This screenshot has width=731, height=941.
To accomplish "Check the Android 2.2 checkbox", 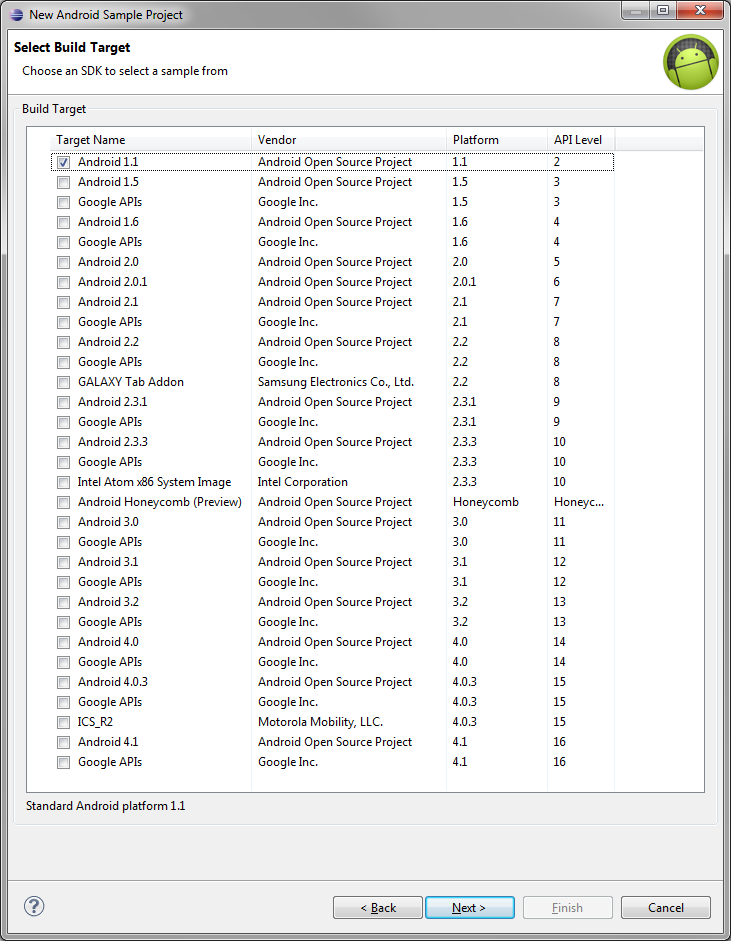I will (x=64, y=342).
